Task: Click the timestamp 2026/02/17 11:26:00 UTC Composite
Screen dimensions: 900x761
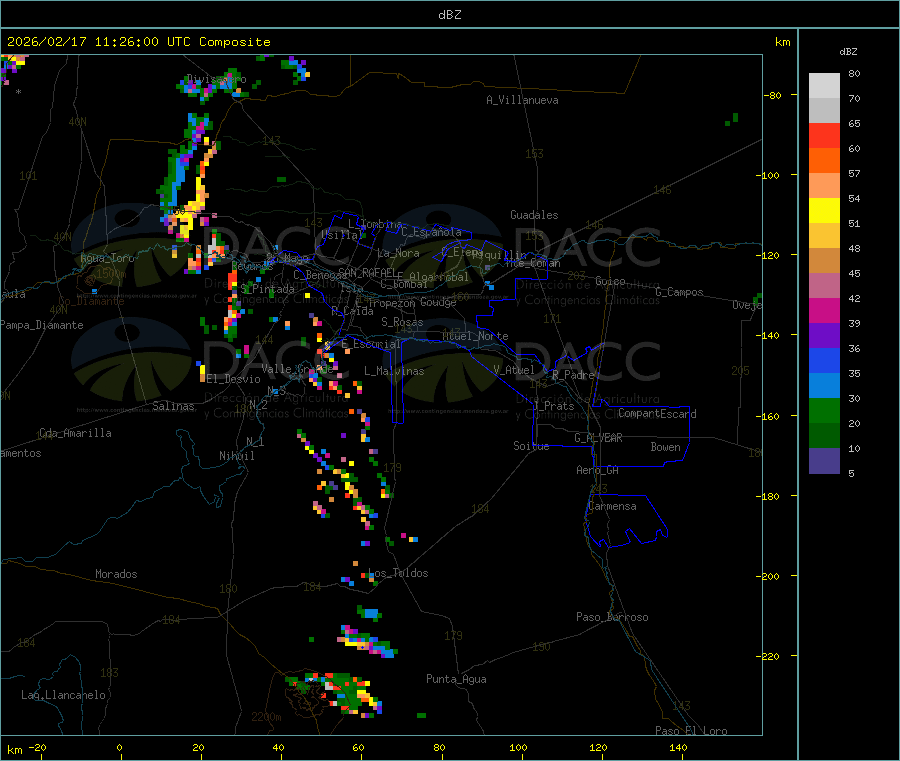Action: [138, 42]
